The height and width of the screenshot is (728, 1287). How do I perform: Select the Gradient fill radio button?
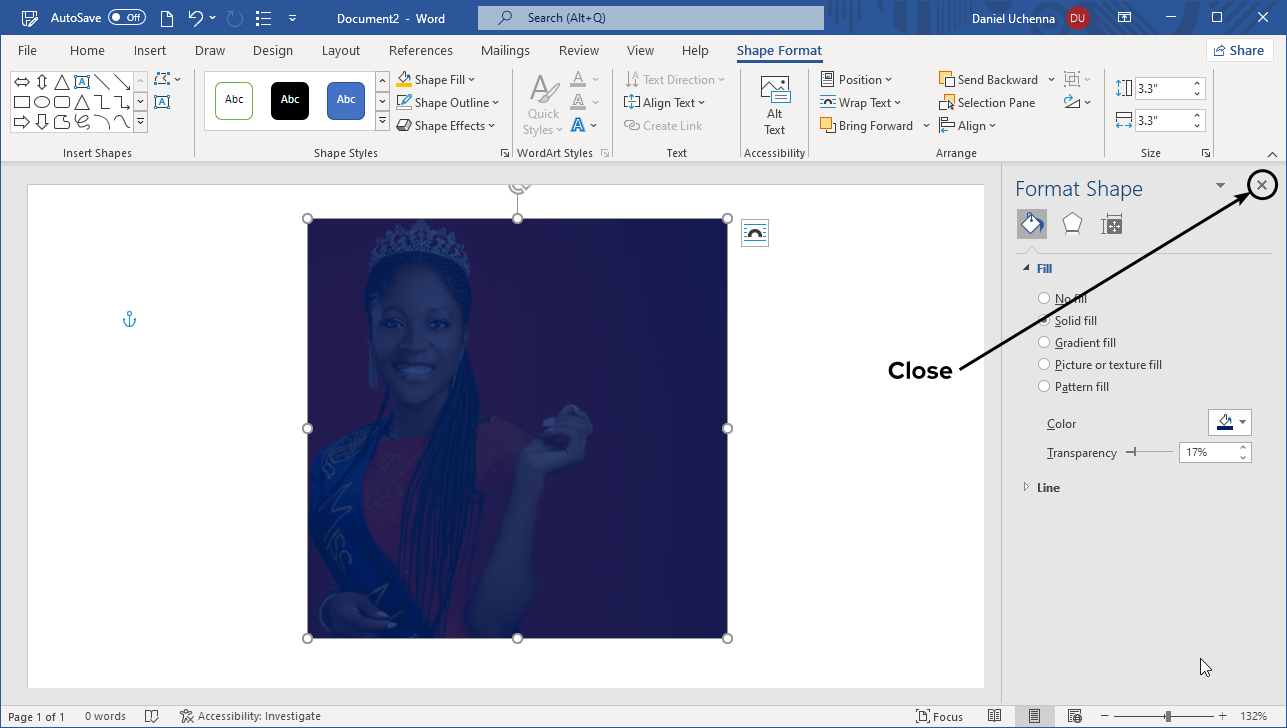1044,343
